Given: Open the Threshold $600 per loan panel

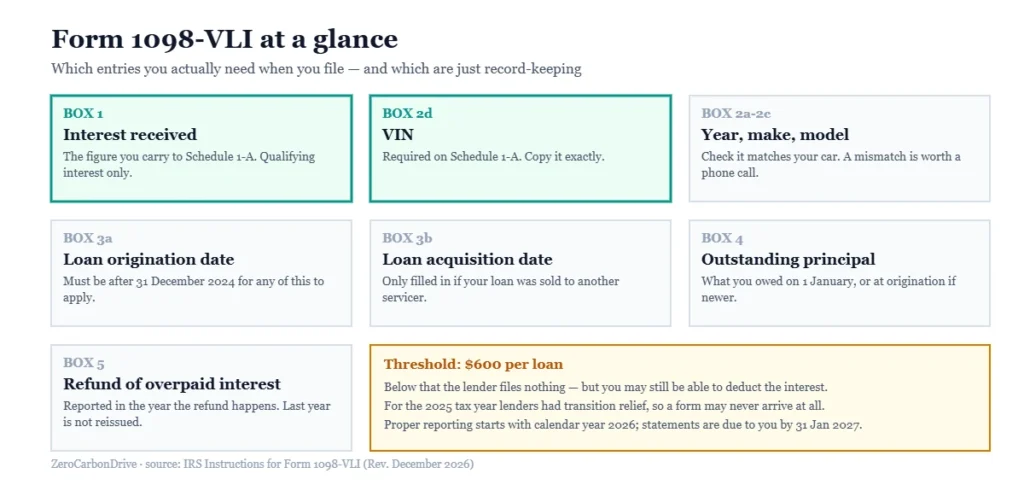Looking at the screenshot, I should click(x=680, y=398).
